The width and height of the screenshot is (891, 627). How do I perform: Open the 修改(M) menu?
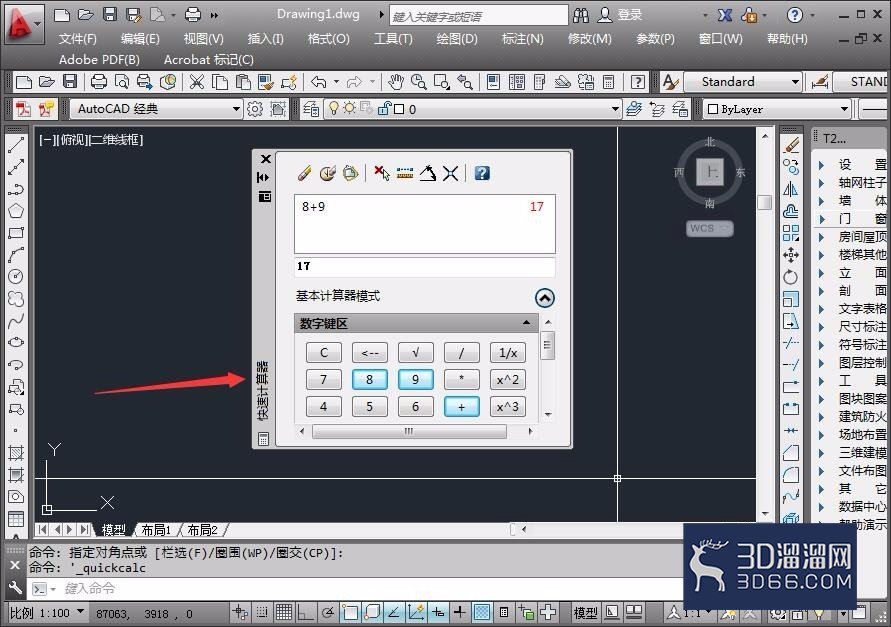tap(589, 39)
